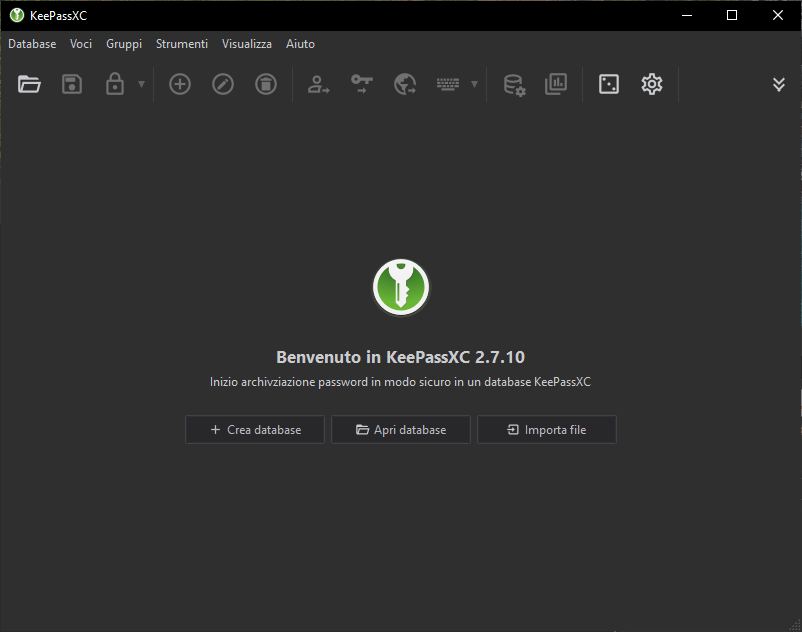Image resolution: width=802 pixels, height=632 pixels.
Task: Open database settings from the toolbar
Action: pyautogui.click(x=514, y=85)
